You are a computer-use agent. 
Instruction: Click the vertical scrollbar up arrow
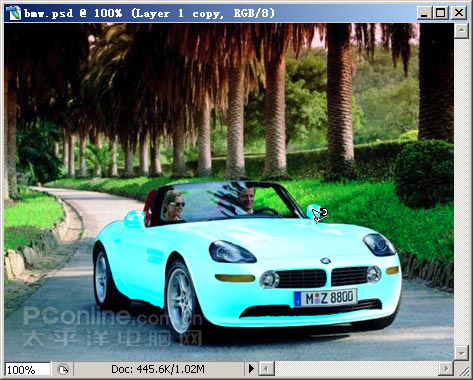click(x=462, y=31)
